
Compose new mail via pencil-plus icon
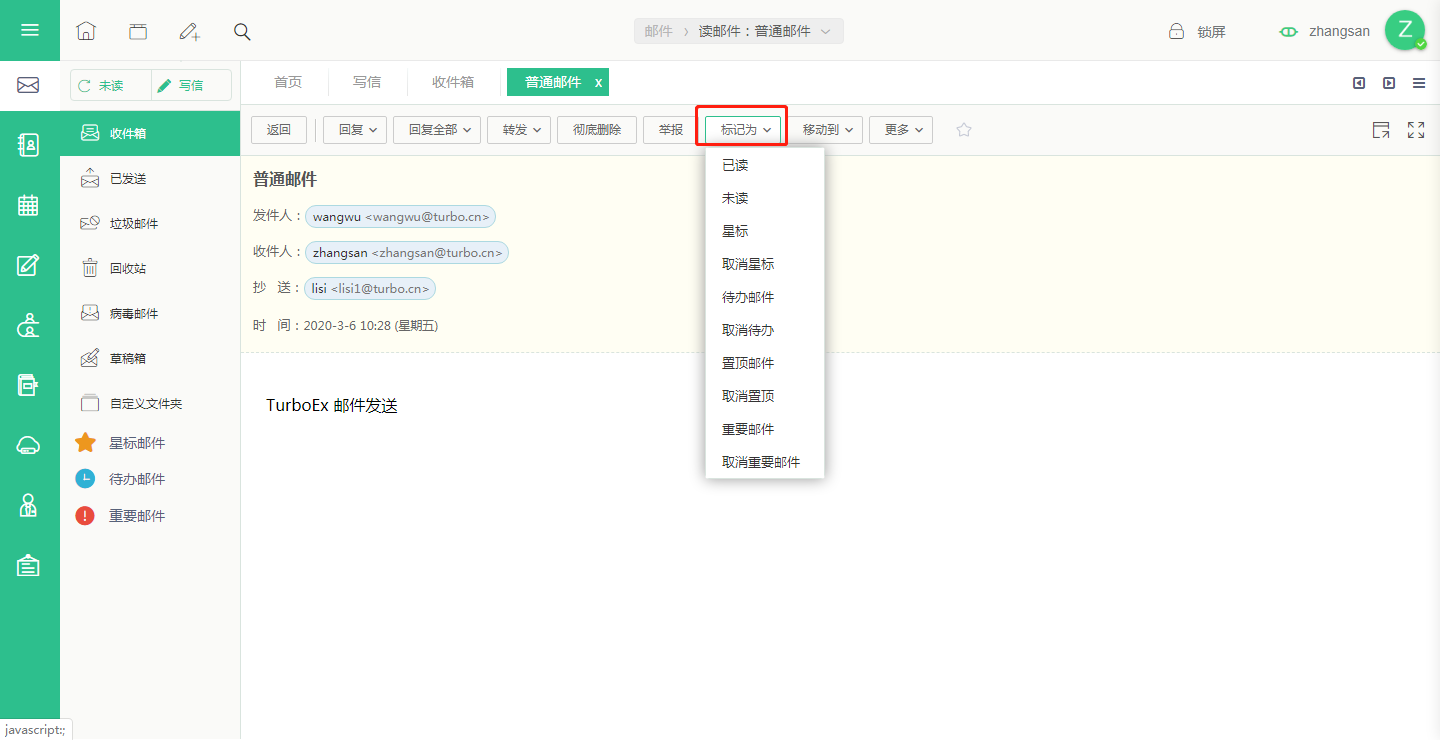click(x=190, y=31)
